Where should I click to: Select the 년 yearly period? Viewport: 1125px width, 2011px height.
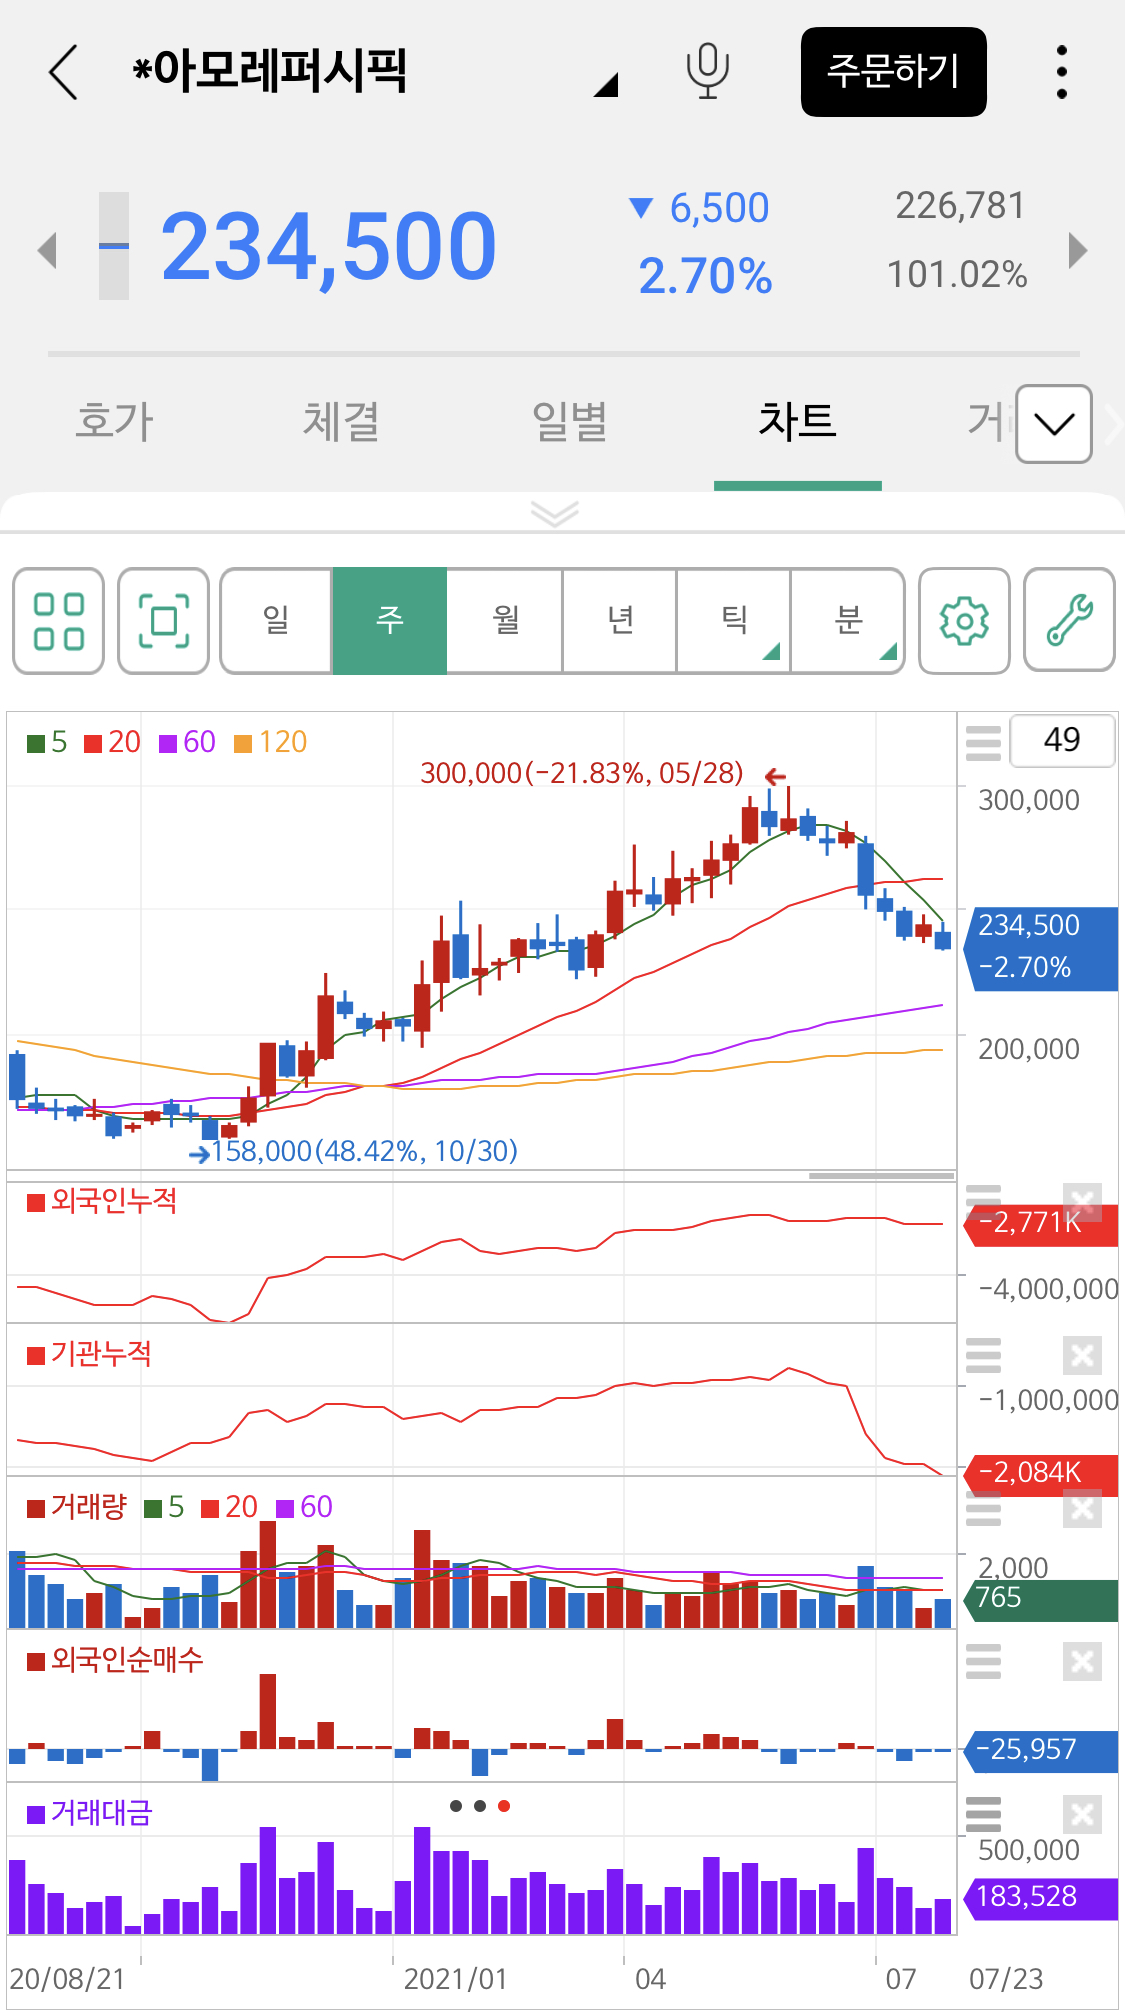click(620, 621)
